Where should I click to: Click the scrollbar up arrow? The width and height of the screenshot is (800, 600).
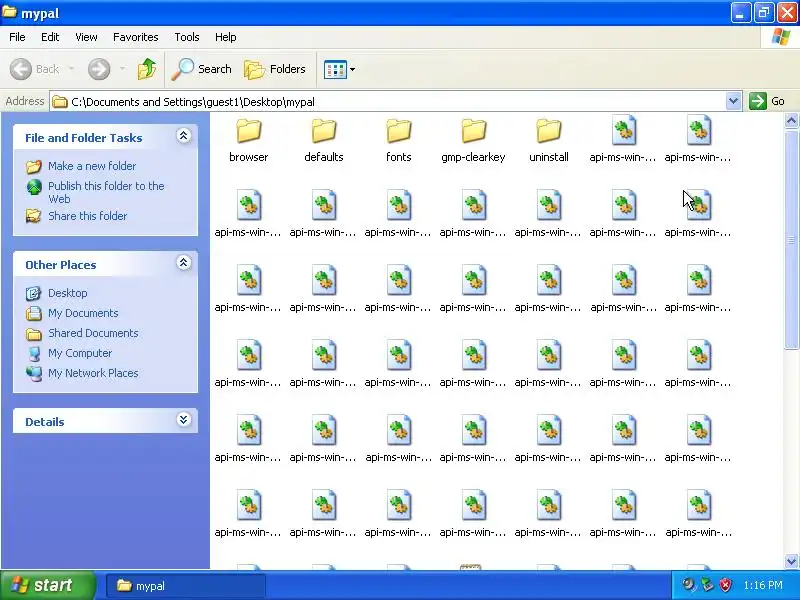791,121
